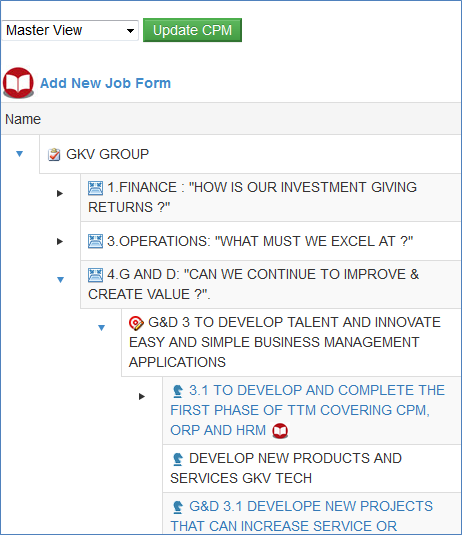This screenshot has width=462, height=535.
Task: Click the red book icon beside Add New Job Form
Action: click(18, 83)
